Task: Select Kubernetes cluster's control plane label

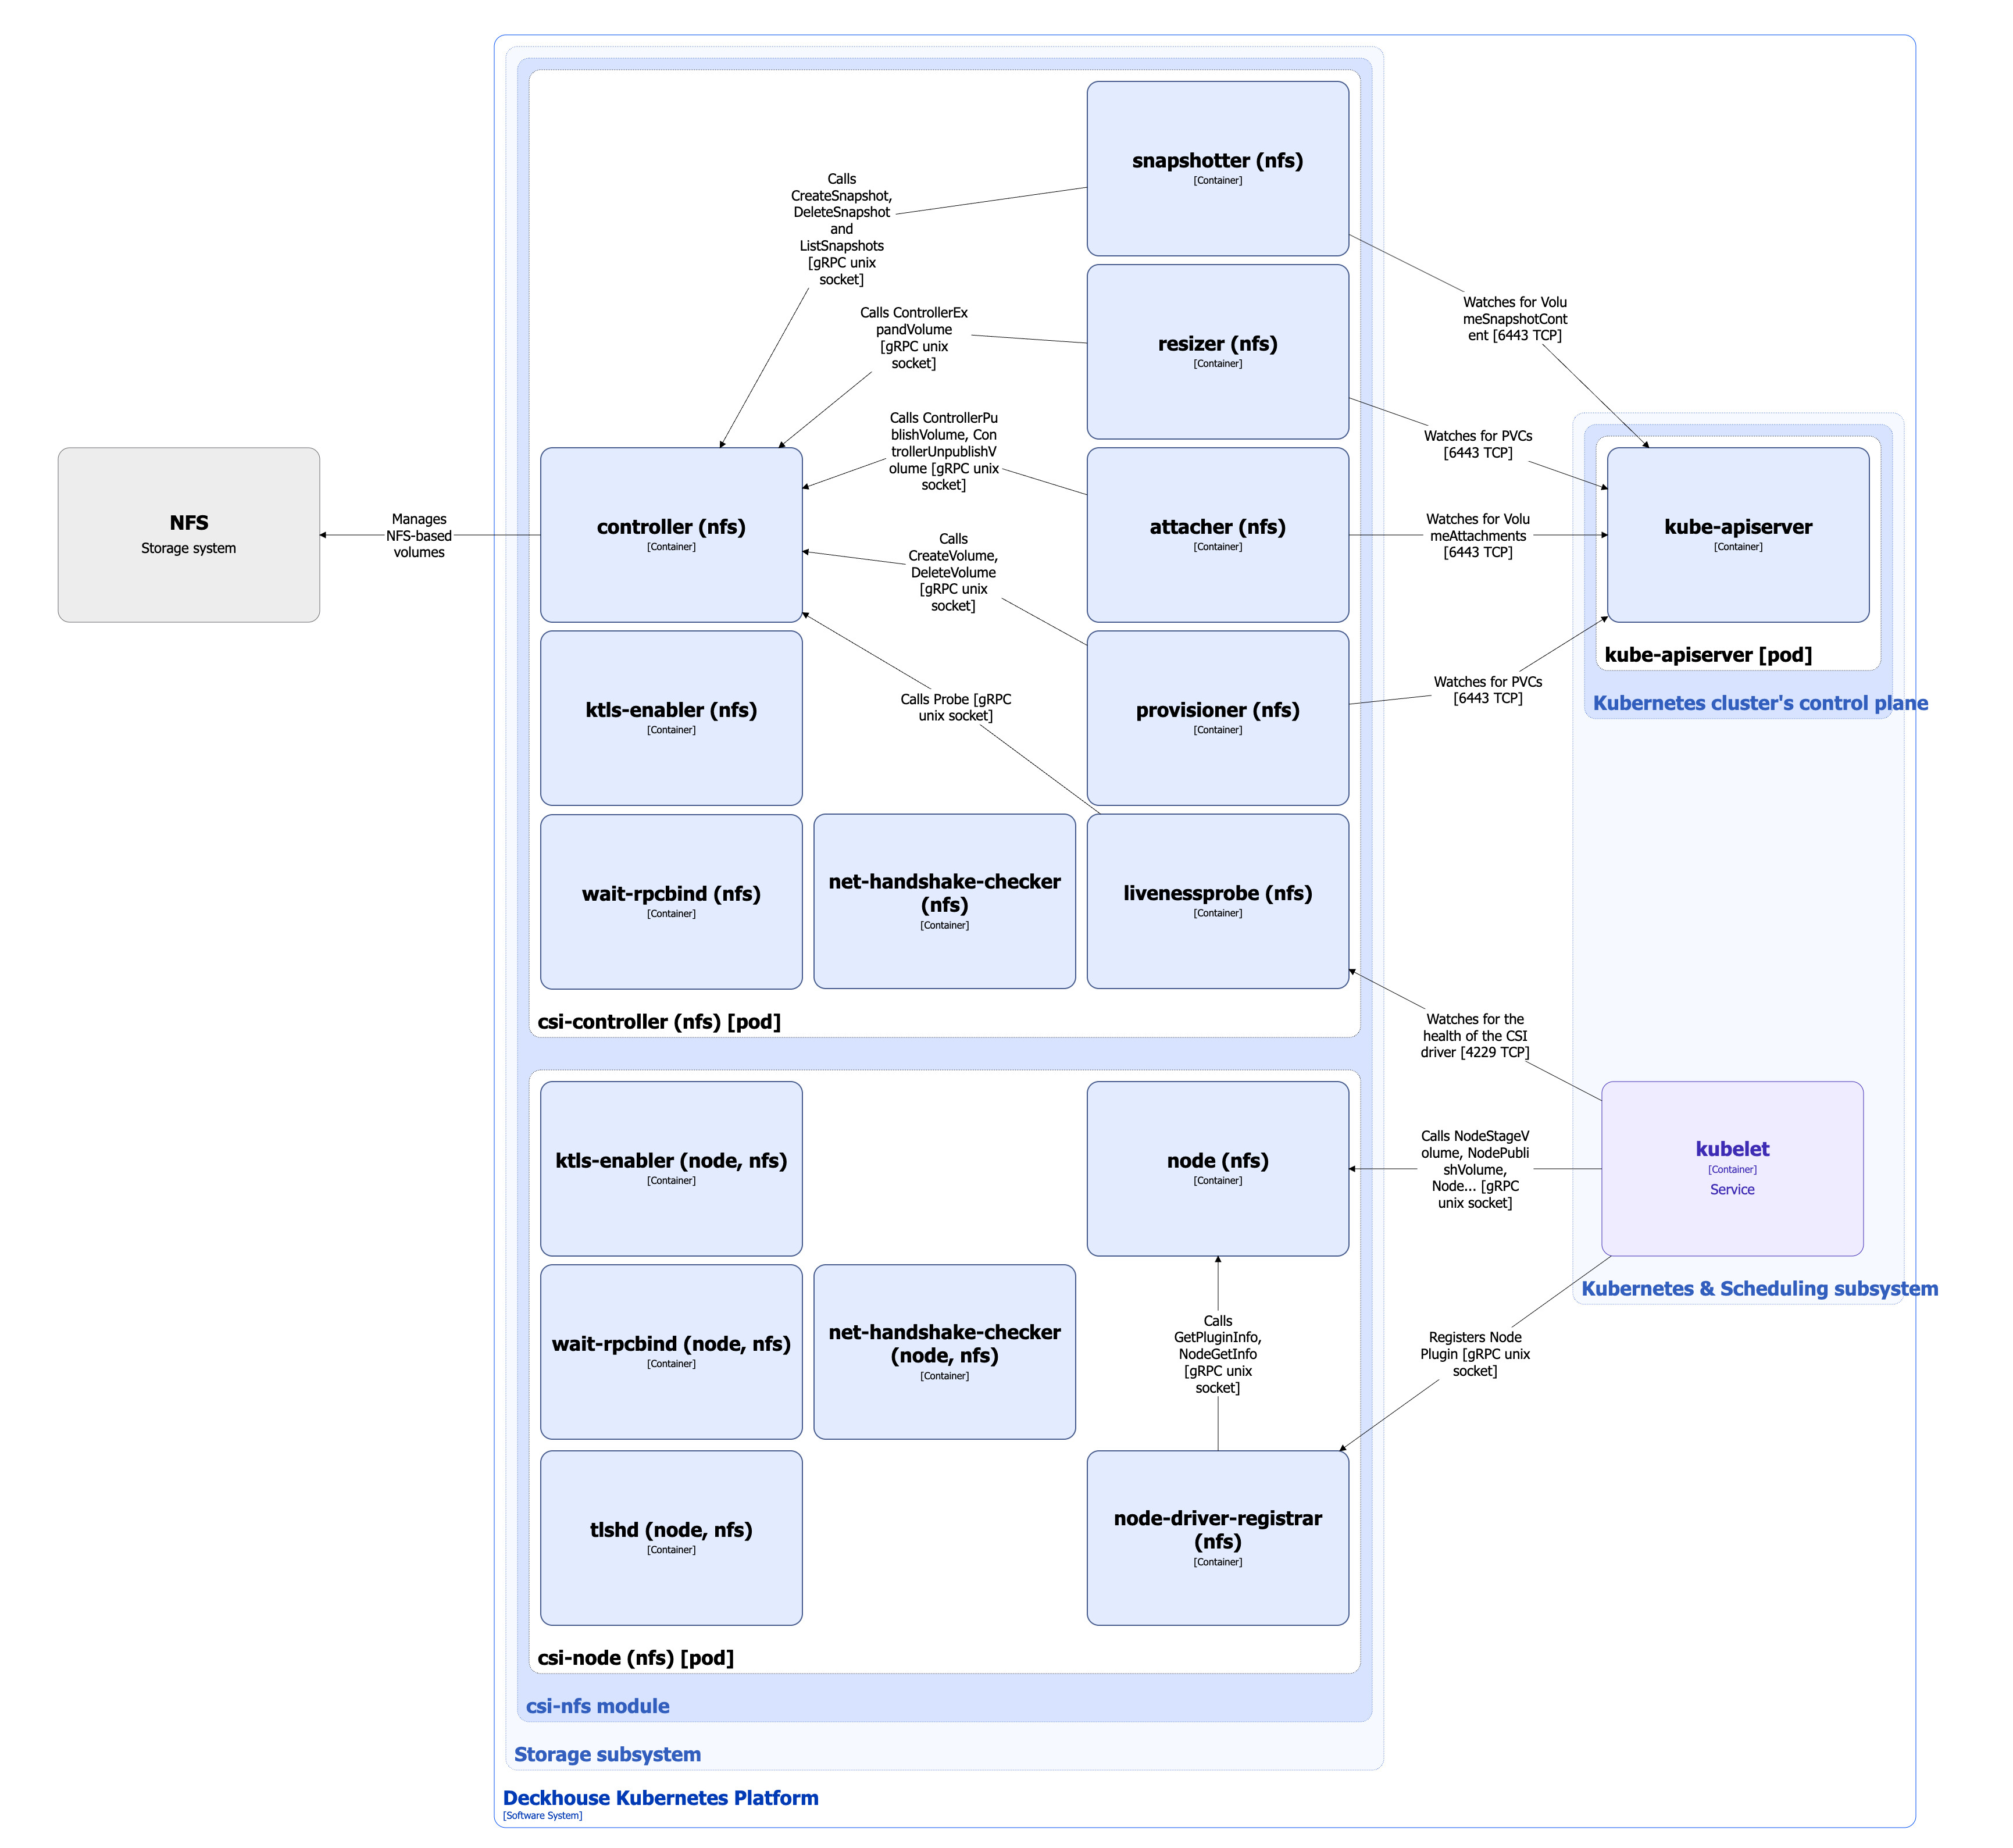Action: 1760,703
